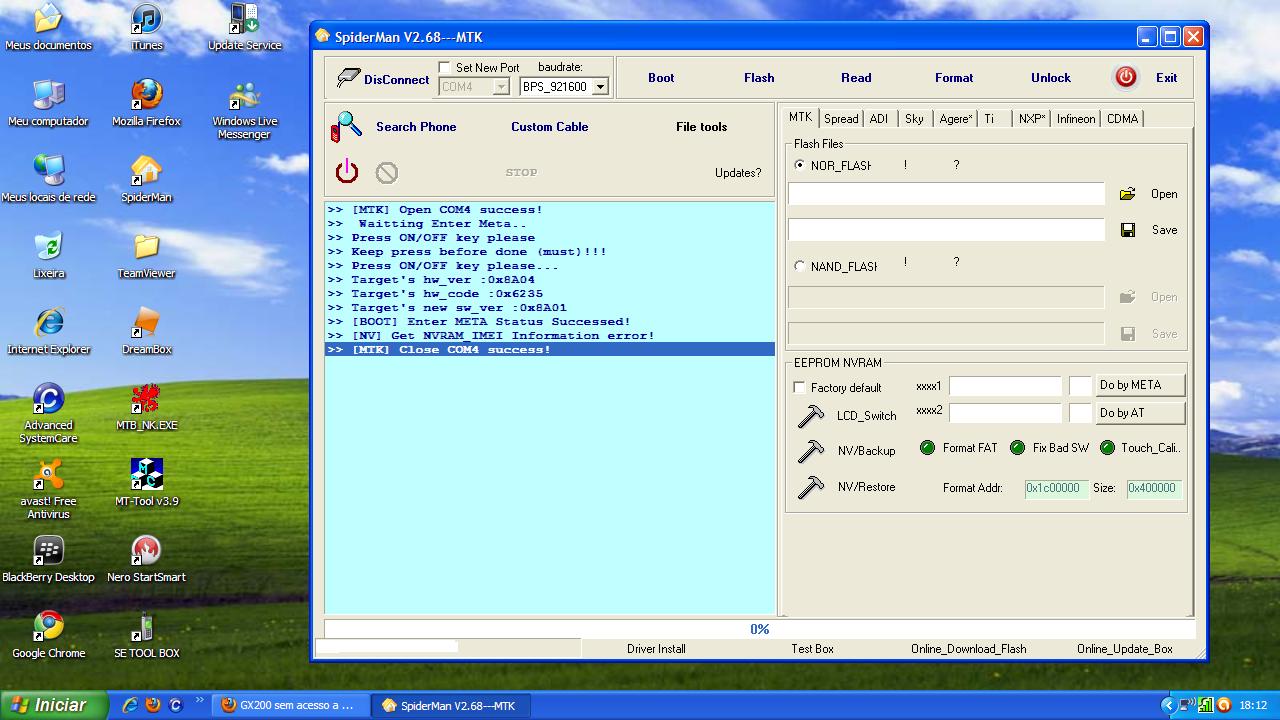Open File tools
This screenshot has width=1280, height=720.
701,127
